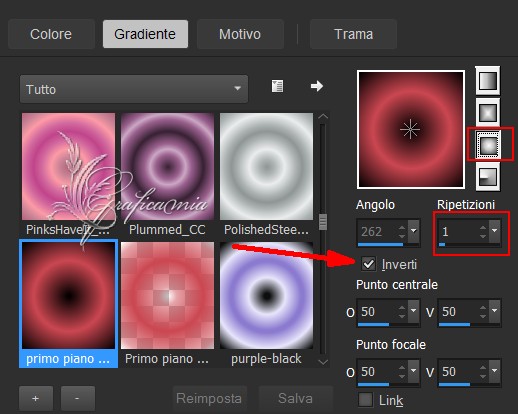Click the Punto centrale O slider bar
The image size is (518, 414).
[x=388, y=324]
